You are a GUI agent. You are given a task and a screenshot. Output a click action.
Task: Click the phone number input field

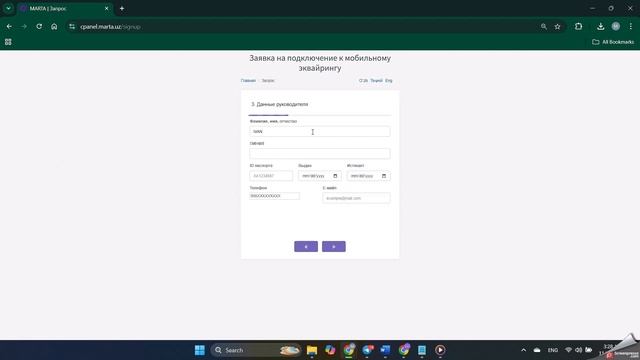pyautogui.click(x=274, y=196)
